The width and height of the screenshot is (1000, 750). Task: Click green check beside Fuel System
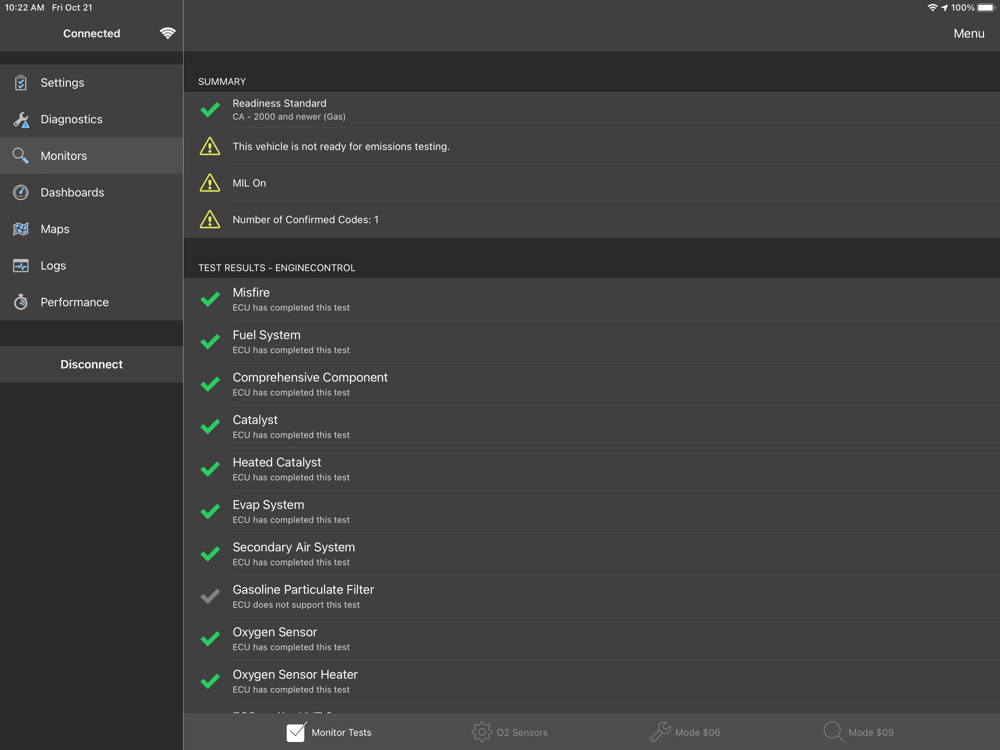pyautogui.click(x=210, y=342)
